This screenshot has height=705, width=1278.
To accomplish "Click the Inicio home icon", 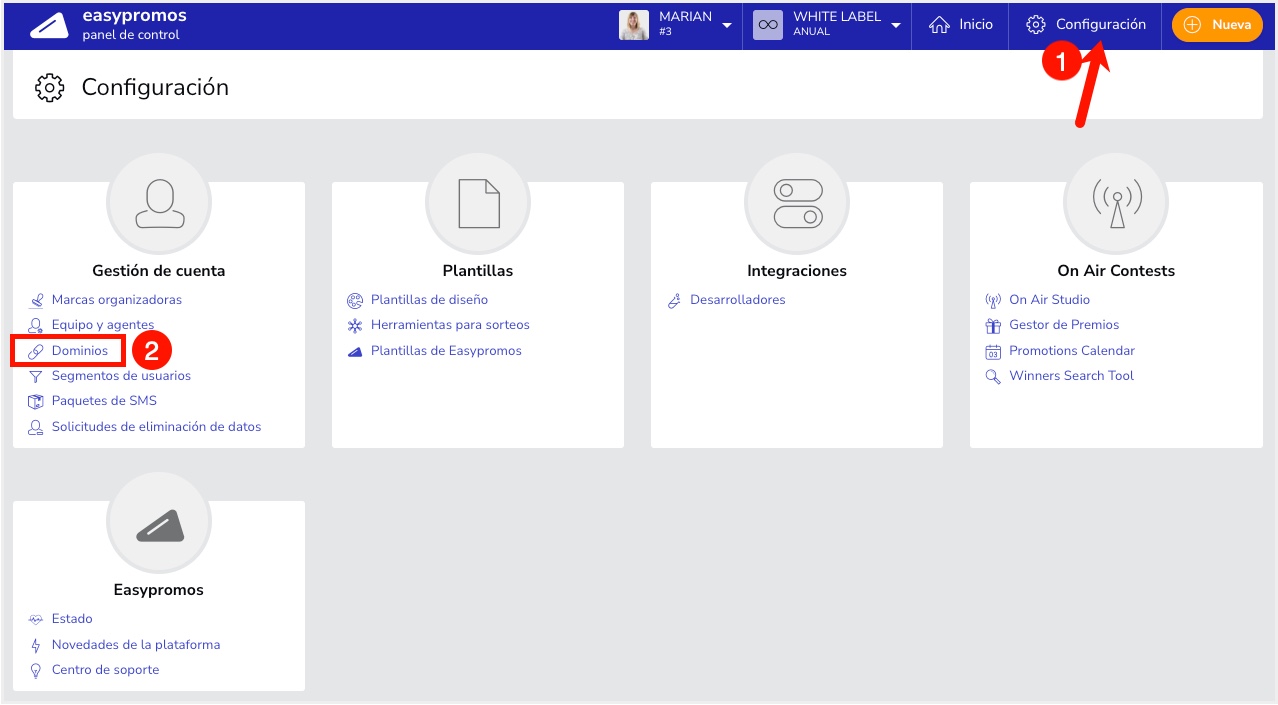I will point(939,25).
